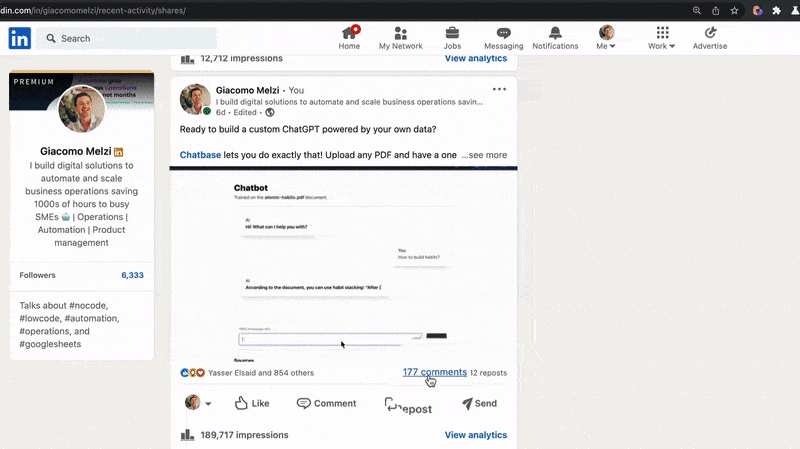The height and width of the screenshot is (449, 800).
Task: Open Messaging chat icon
Action: (504, 33)
